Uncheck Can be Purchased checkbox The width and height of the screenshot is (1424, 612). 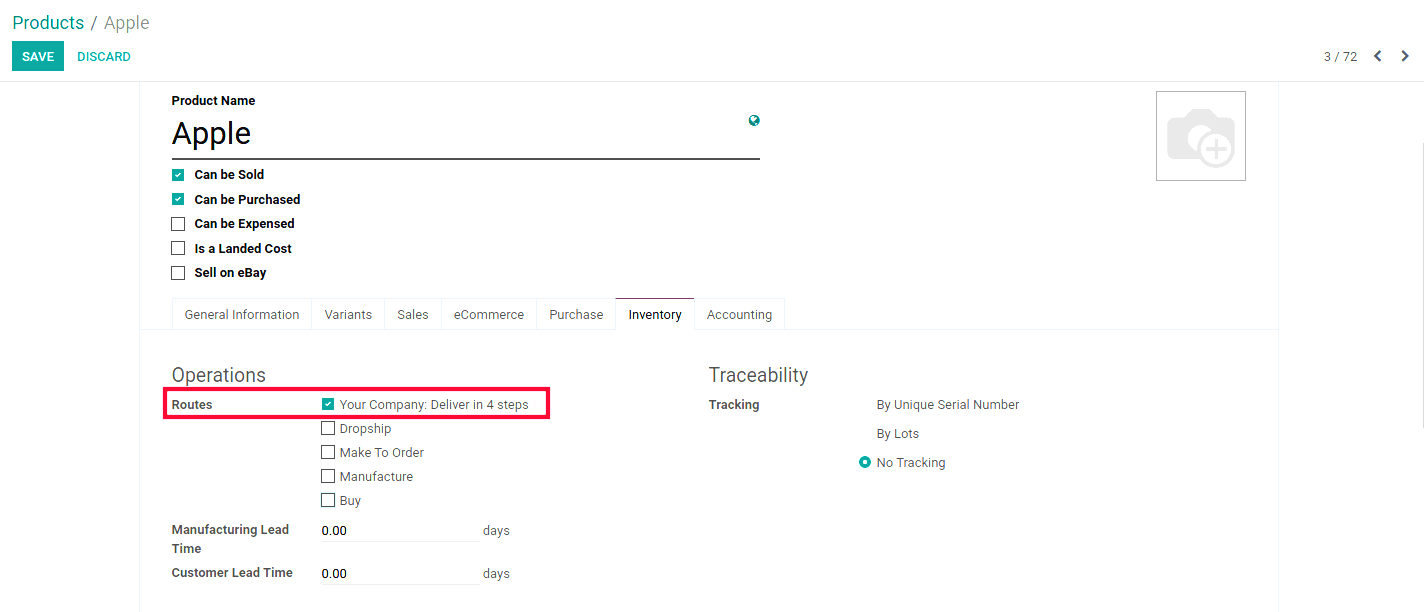tap(178, 199)
